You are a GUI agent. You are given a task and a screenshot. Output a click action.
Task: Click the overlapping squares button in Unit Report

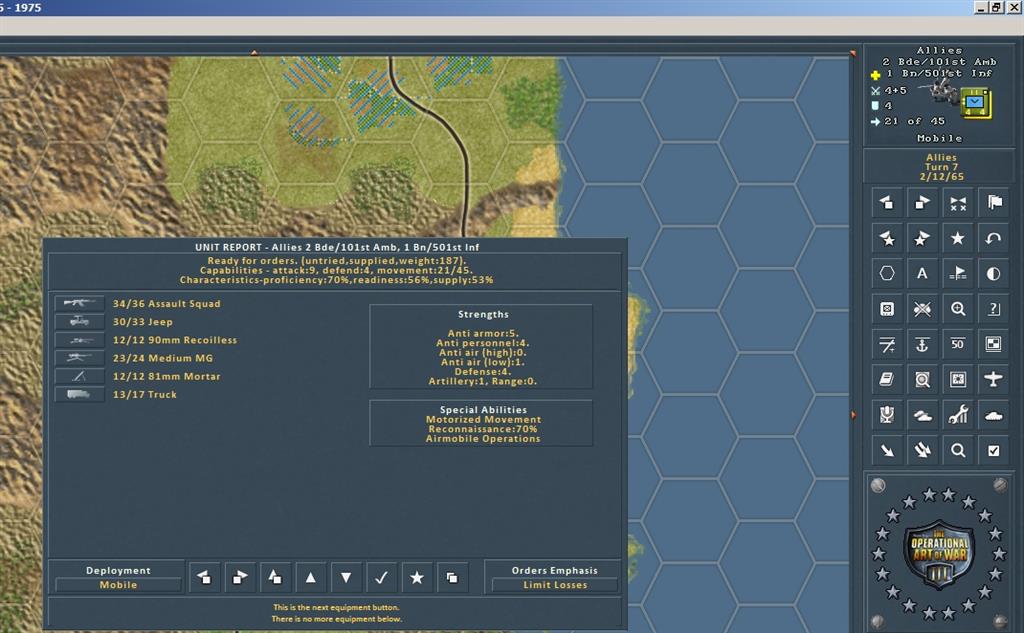(452, 577)
